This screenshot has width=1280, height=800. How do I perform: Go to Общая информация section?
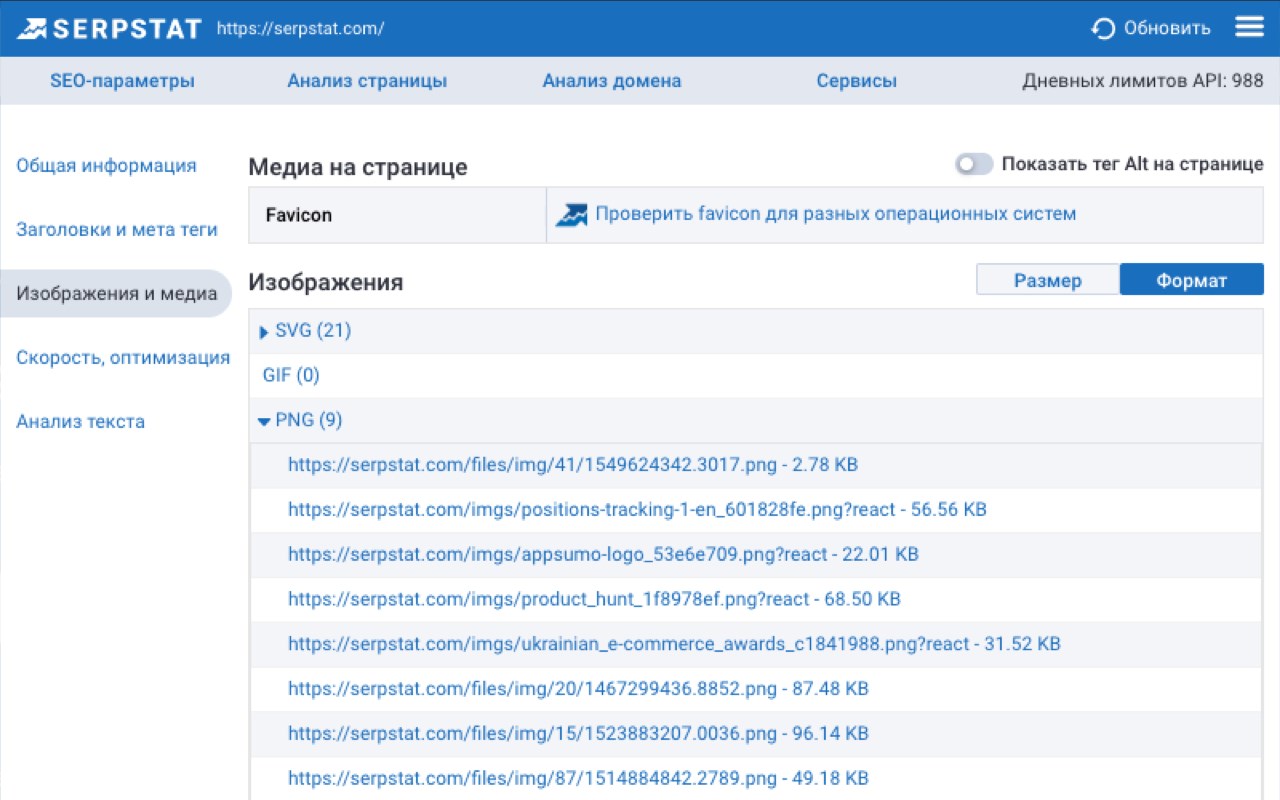(106, 166)
